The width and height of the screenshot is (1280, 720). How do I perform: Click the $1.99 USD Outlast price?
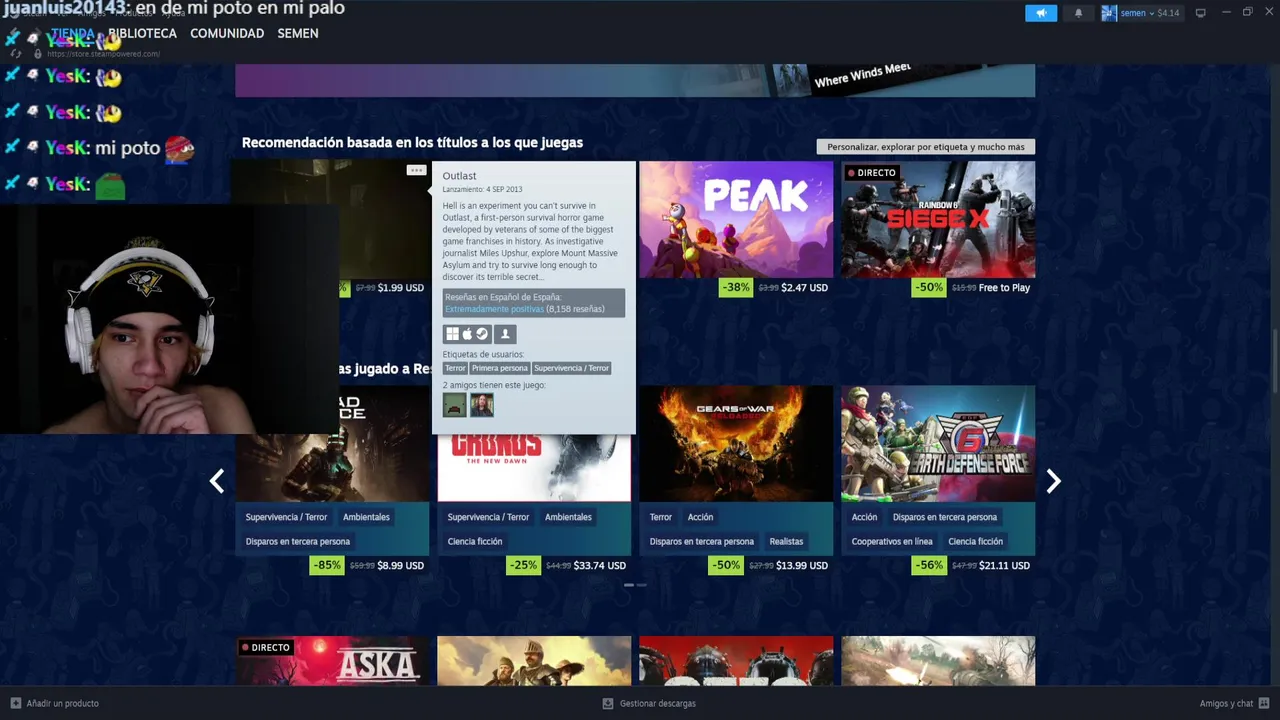[401, 288]
